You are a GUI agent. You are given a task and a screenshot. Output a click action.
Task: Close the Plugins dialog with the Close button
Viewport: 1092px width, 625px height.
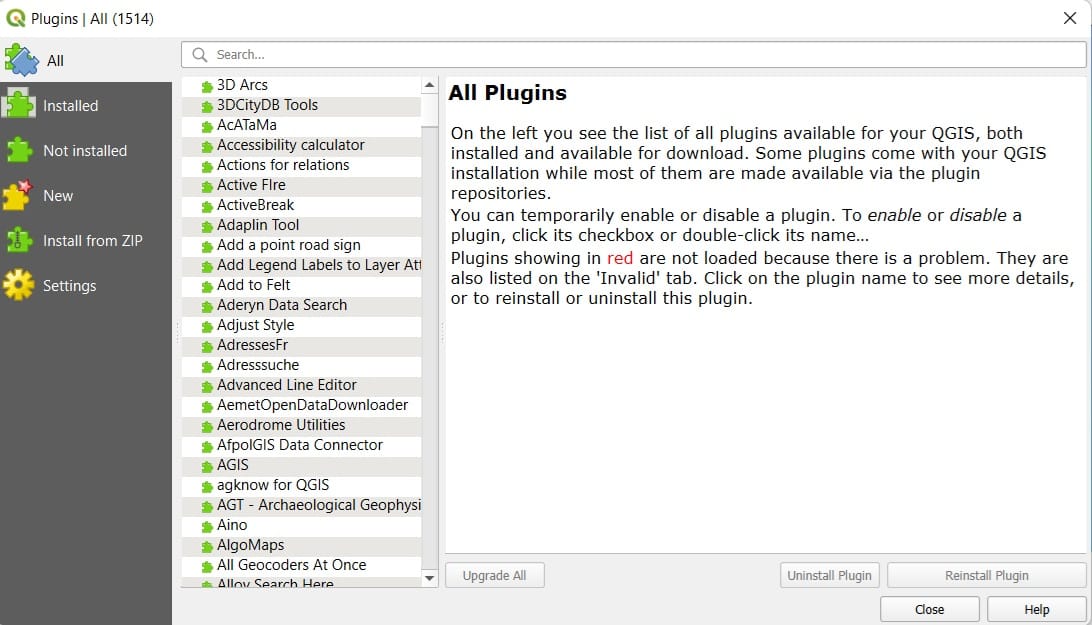[930, 610]
